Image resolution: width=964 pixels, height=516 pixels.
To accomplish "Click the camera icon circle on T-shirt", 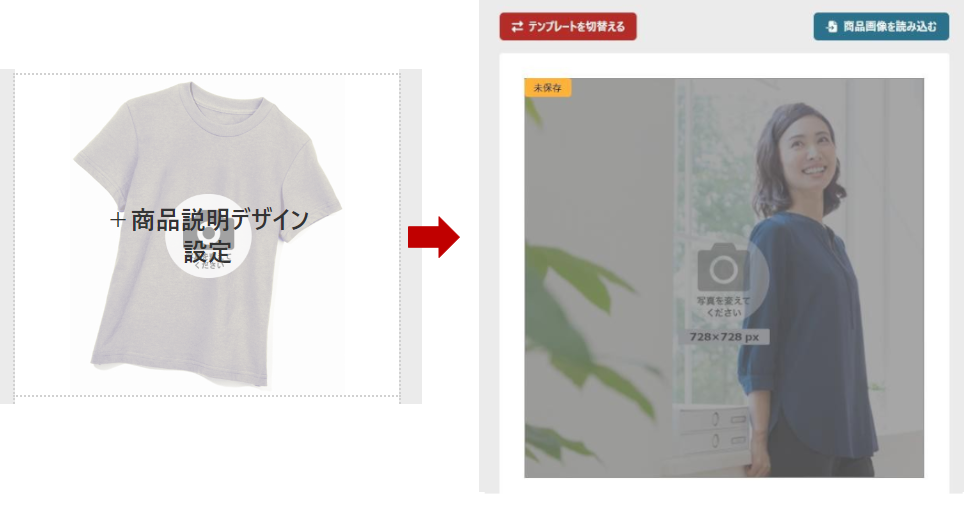I will [208, 237].
